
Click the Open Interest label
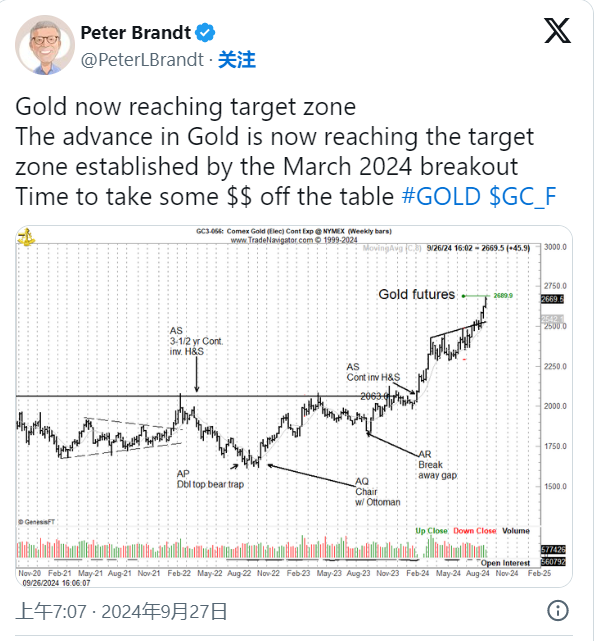click(505, 563)
